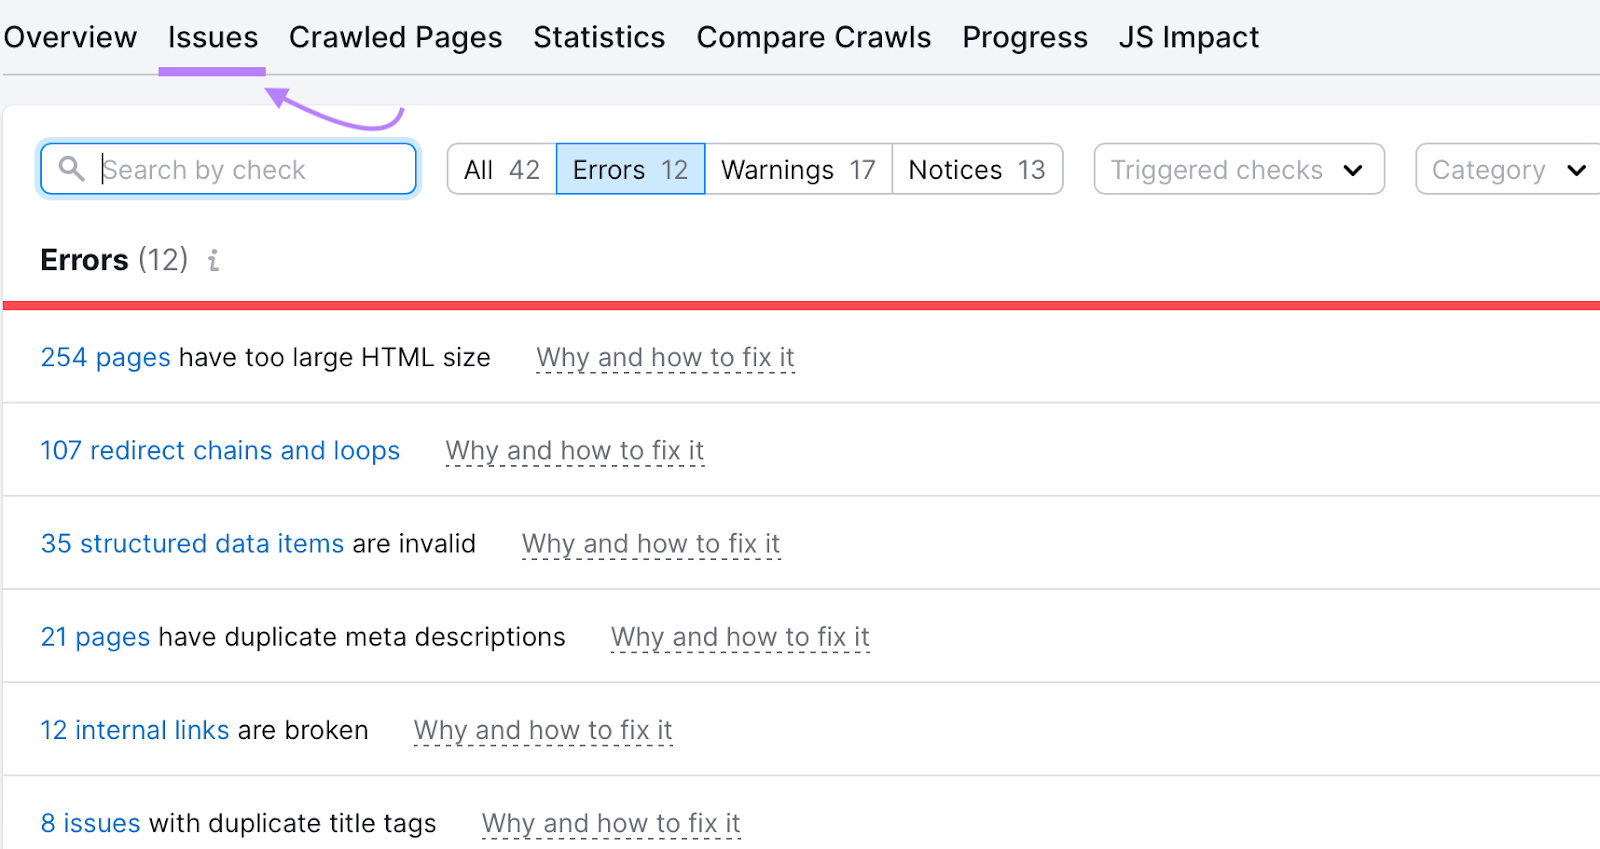Click the Errors (12) heading
The height and width of the screenshot is (849, 1600).
(x=114, y=260)
